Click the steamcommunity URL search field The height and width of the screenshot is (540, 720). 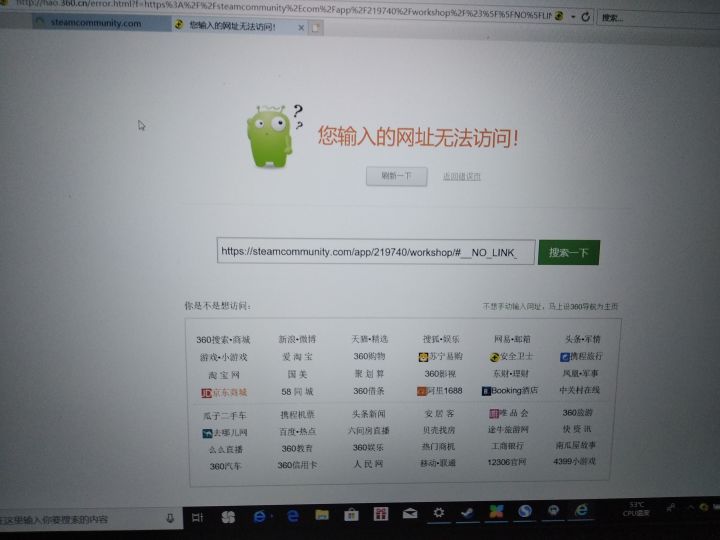click(x=376, y=251)
